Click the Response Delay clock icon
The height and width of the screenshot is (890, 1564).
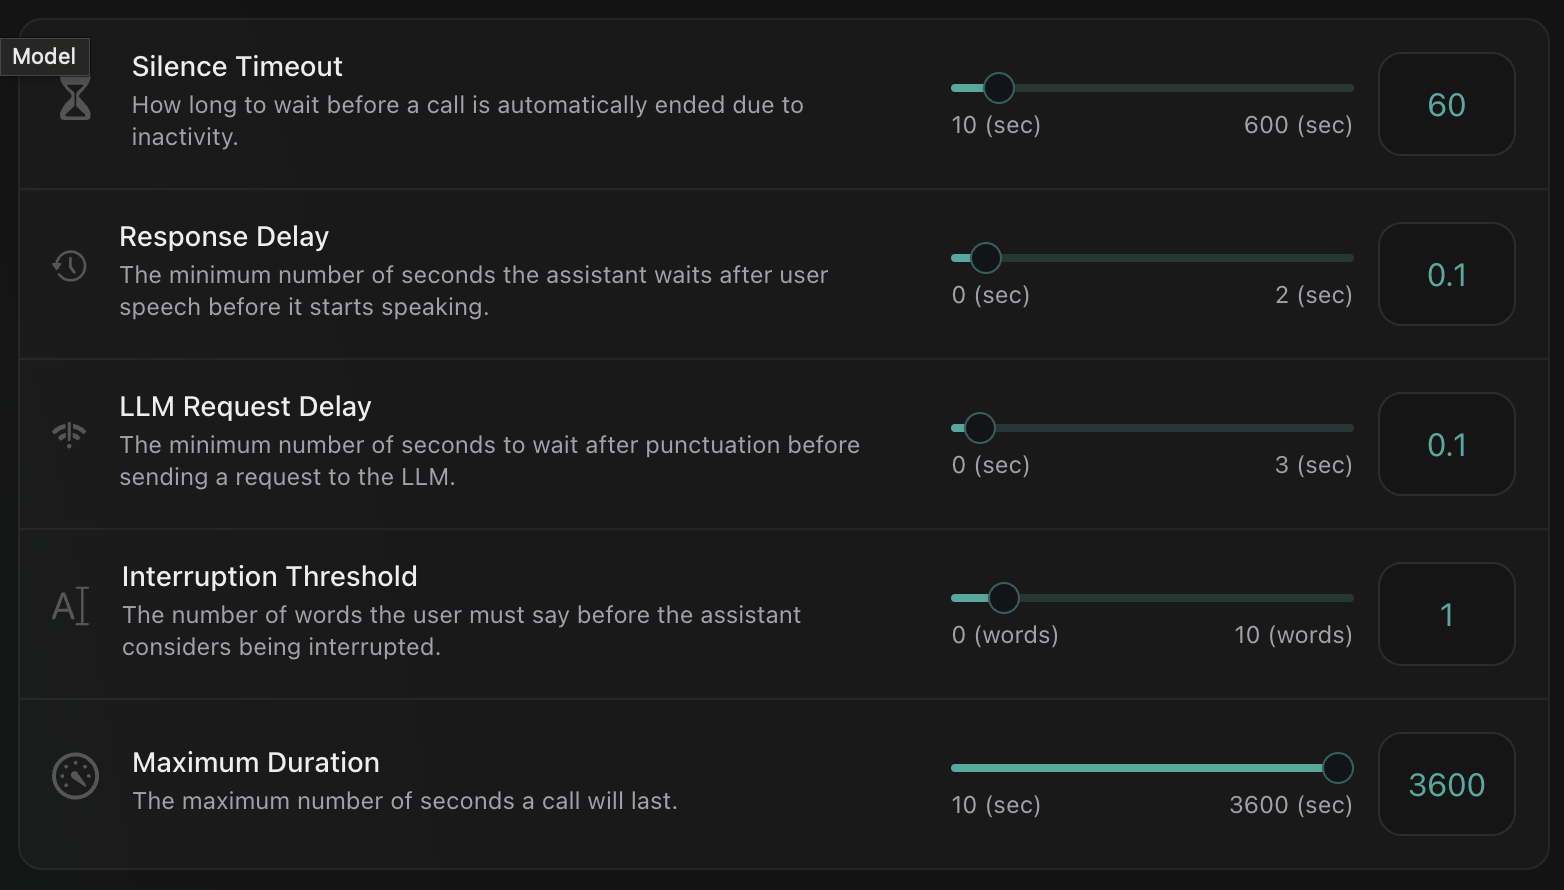tap(70, 266)
